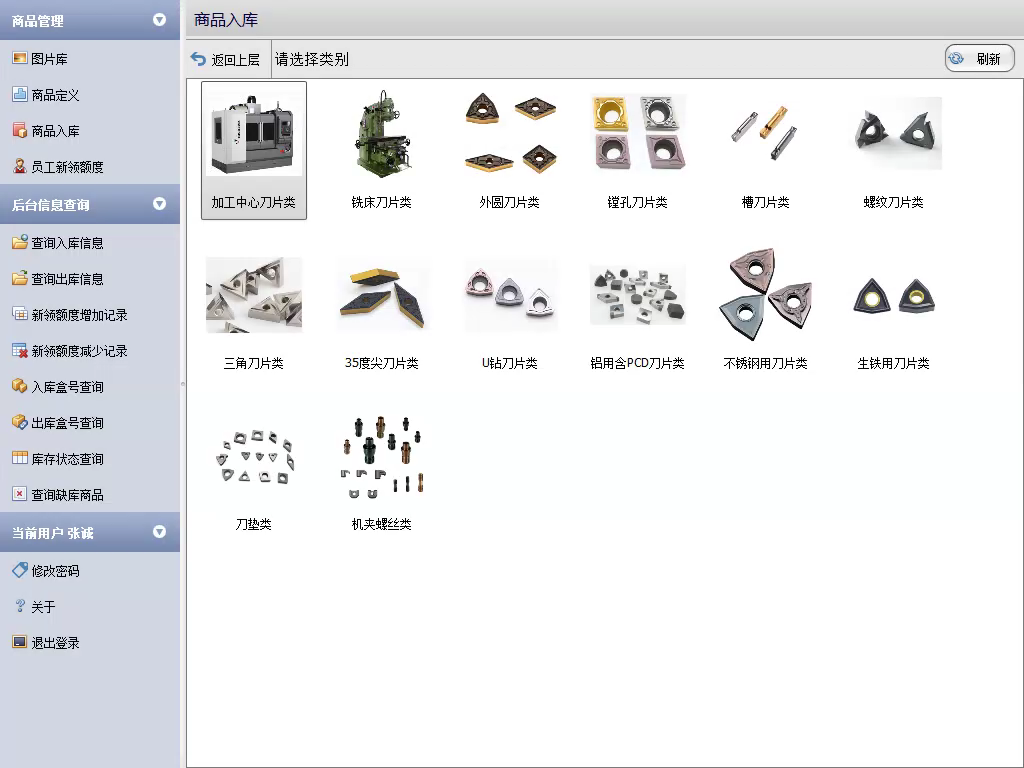
Task: Go to 商品入库 menu entry
Action: click(x=56, y=131)
